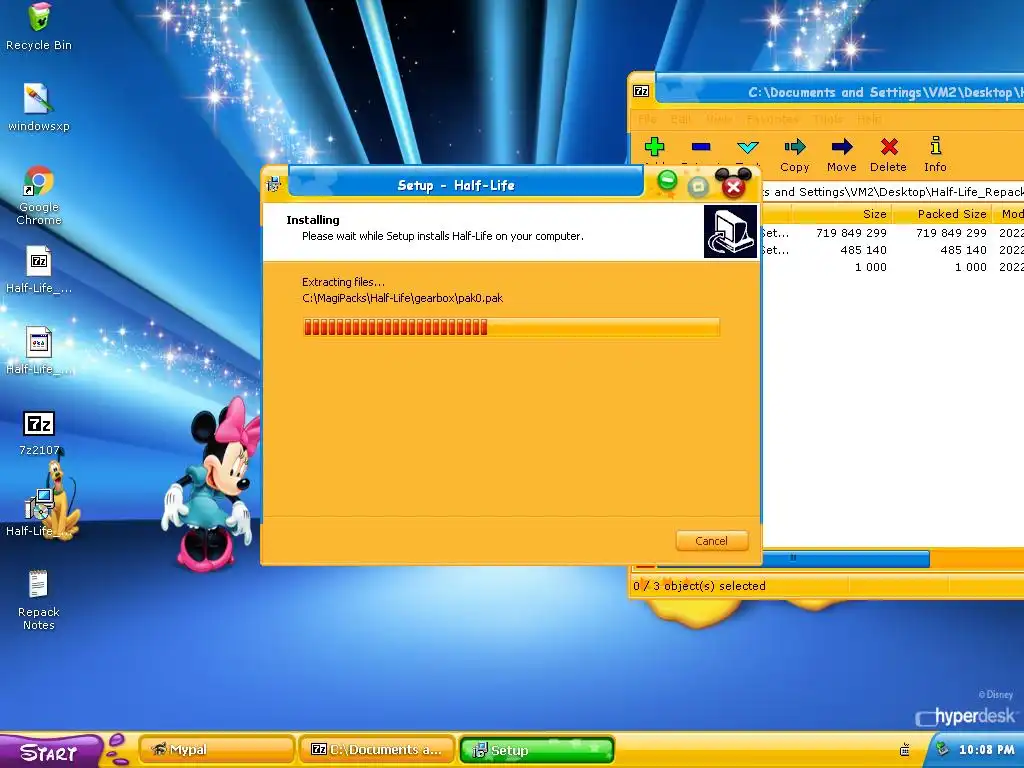The image size is (1024, 768).
Task: Switch to Mypal in the taskbar
Action: [217, 750]
